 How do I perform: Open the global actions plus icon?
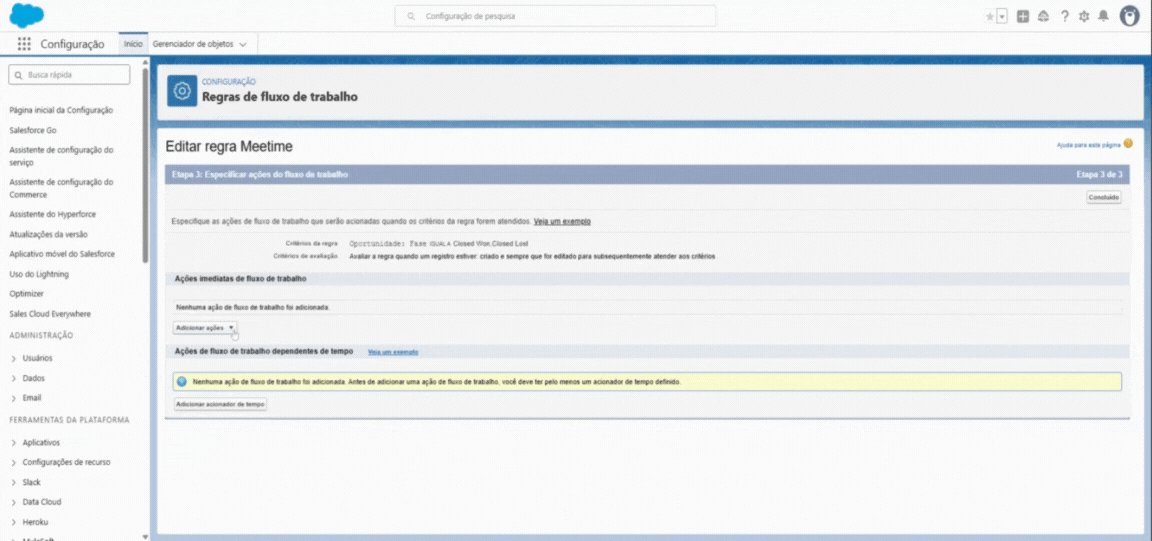click(x=1023, y=16)
